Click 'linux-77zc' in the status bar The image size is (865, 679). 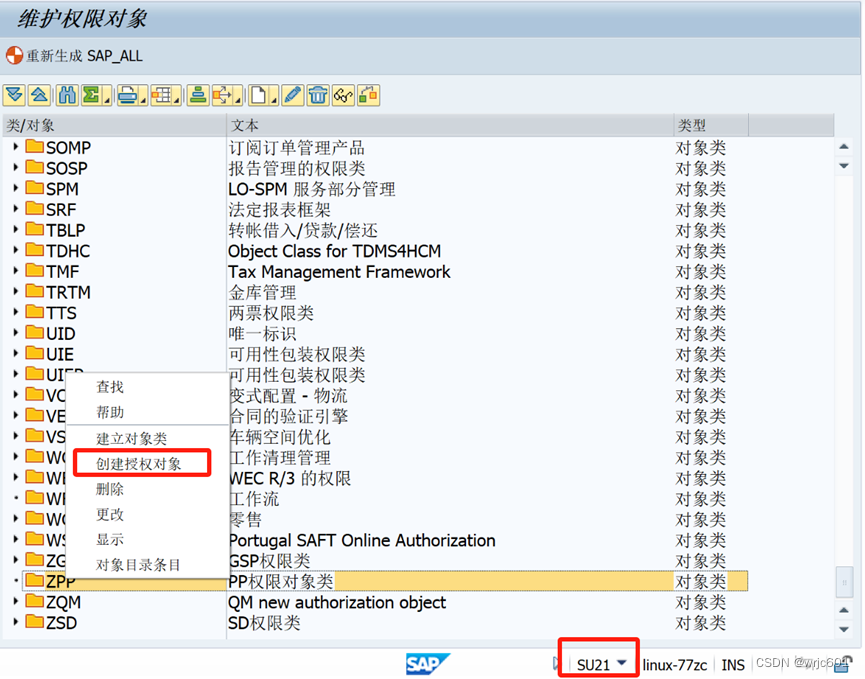click(675, 665)
